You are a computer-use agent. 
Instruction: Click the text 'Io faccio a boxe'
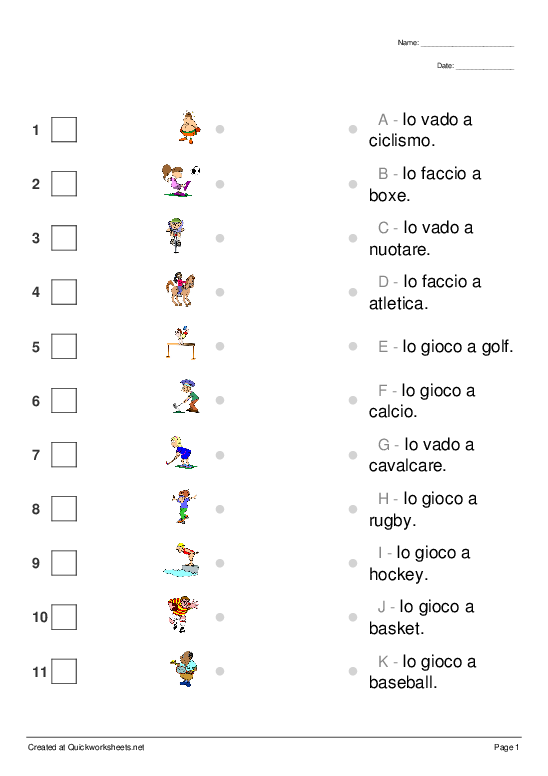(x=425, y=184)
